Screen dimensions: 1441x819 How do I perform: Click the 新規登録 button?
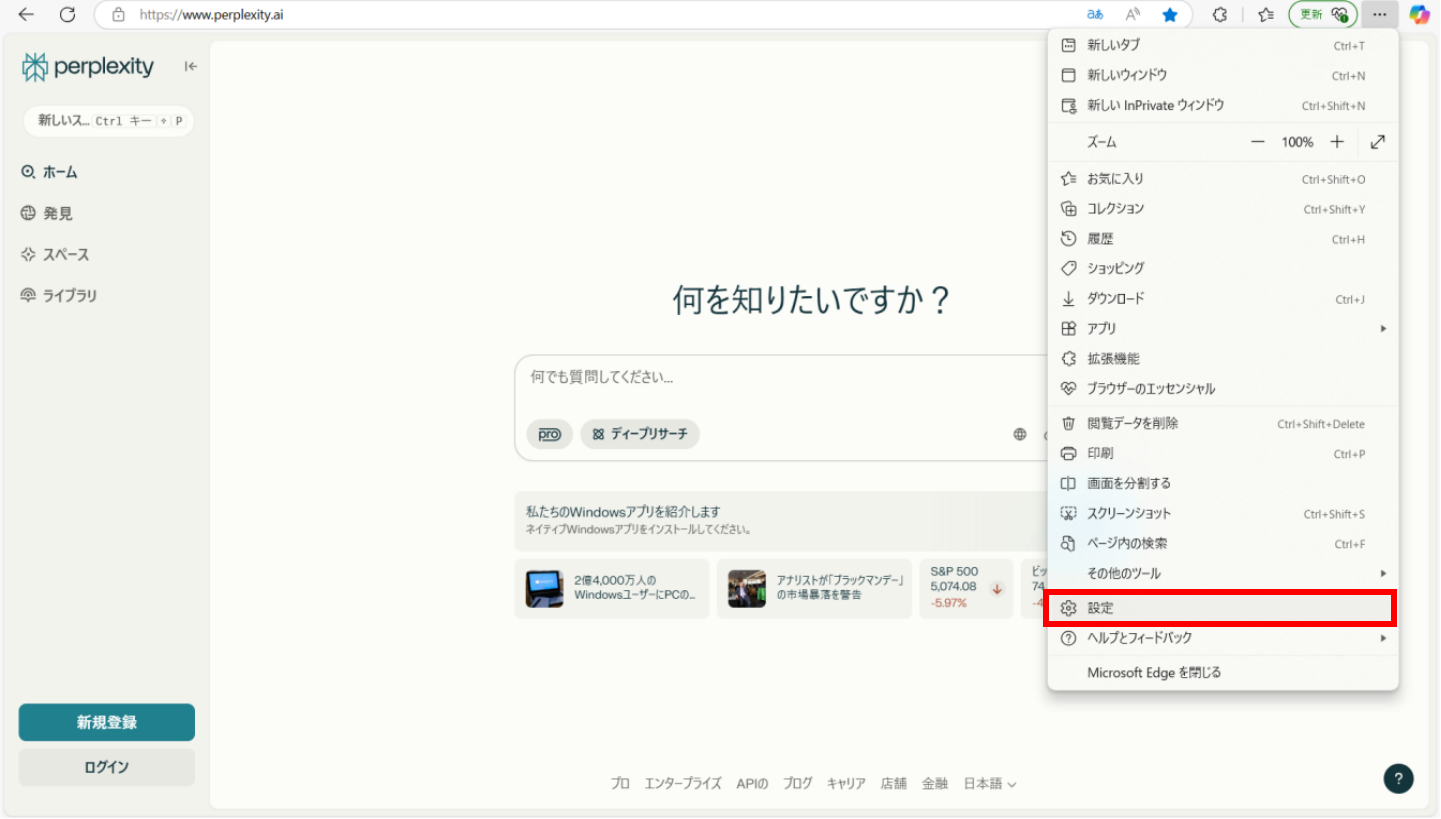point(107,722)
